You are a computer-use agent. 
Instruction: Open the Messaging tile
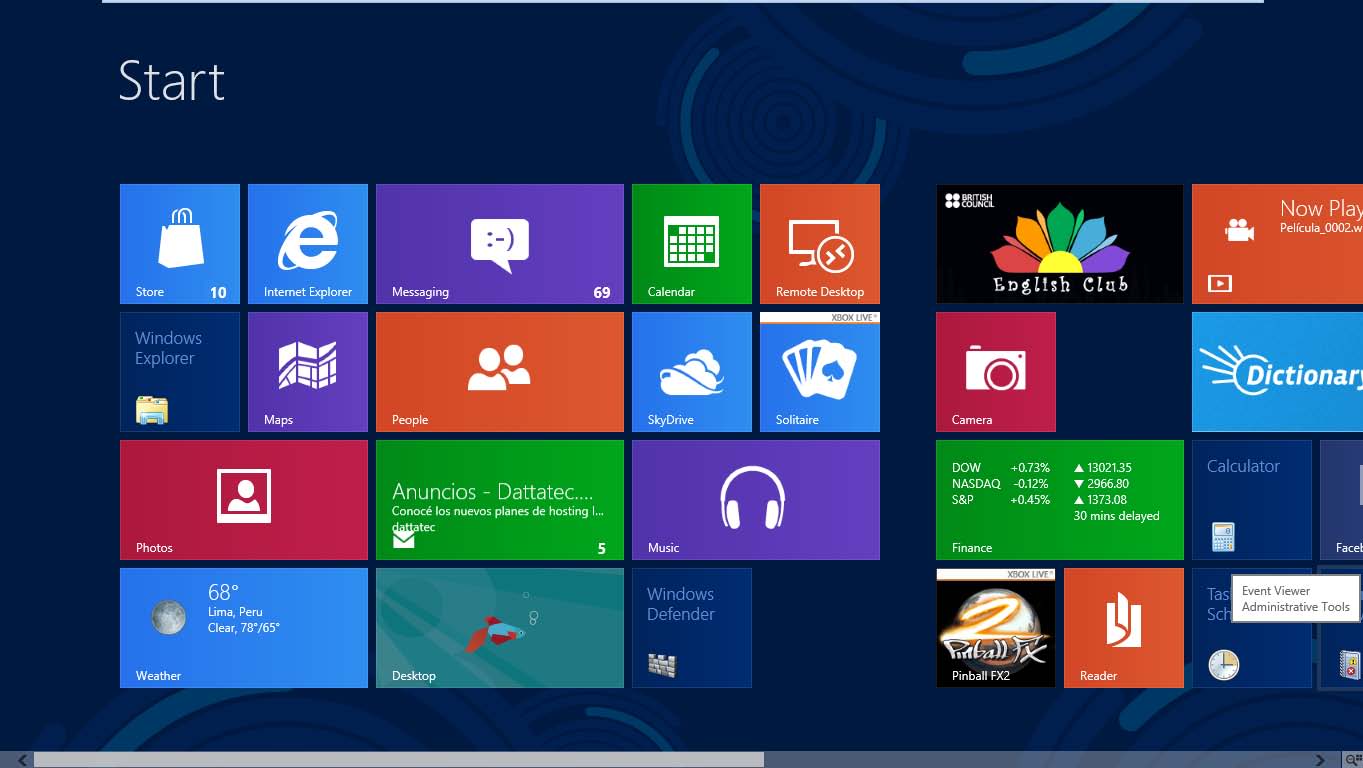500,244
